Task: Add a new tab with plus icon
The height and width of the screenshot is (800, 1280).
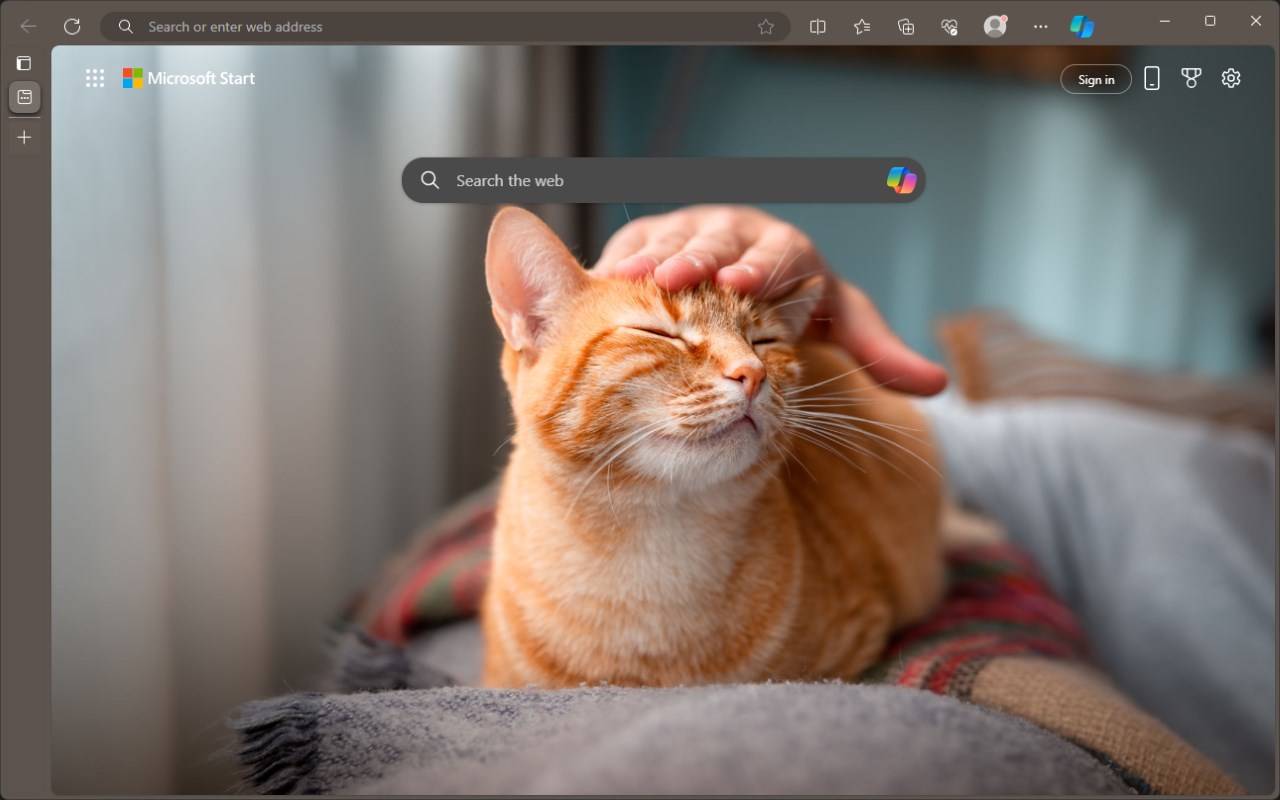Action: point(24,137)
